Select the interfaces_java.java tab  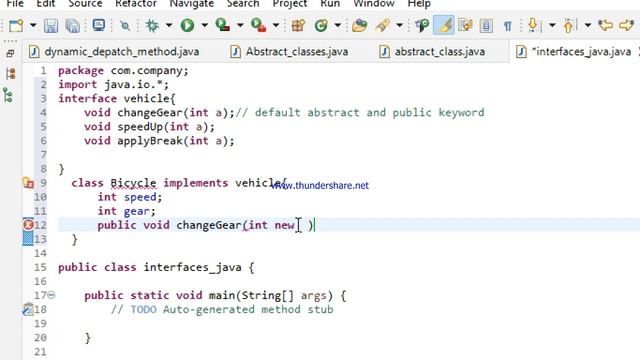(574, 52)
